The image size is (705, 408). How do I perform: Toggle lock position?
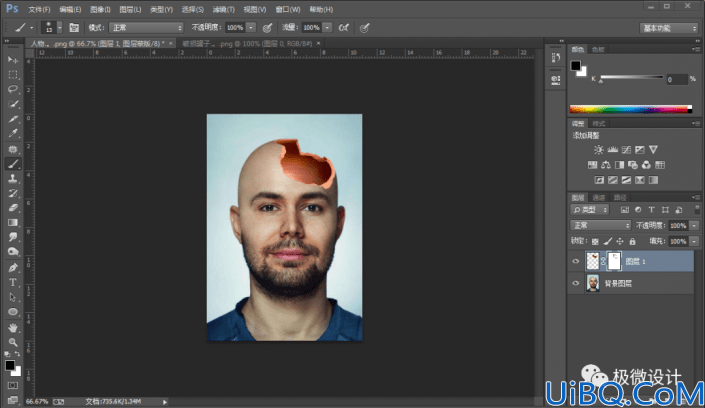(620, 242)
